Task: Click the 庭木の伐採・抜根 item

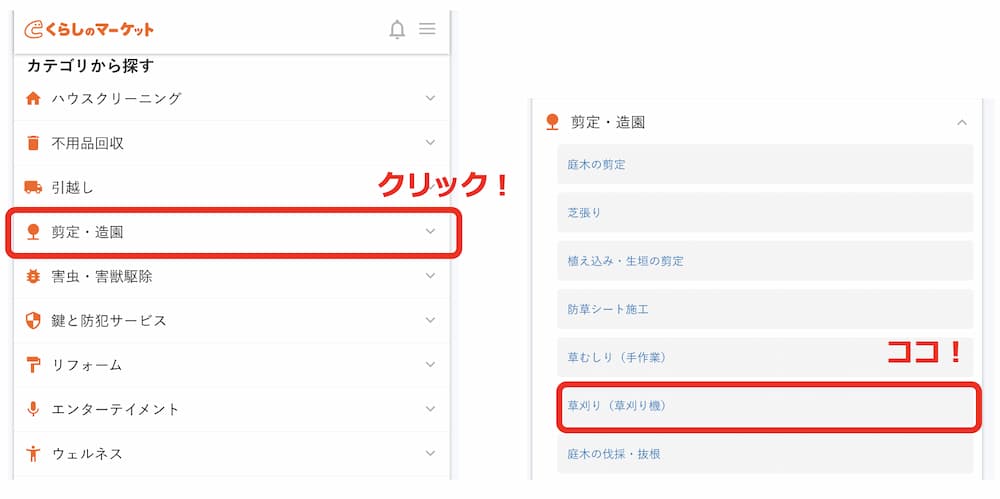Action: [x=765, y=454]
